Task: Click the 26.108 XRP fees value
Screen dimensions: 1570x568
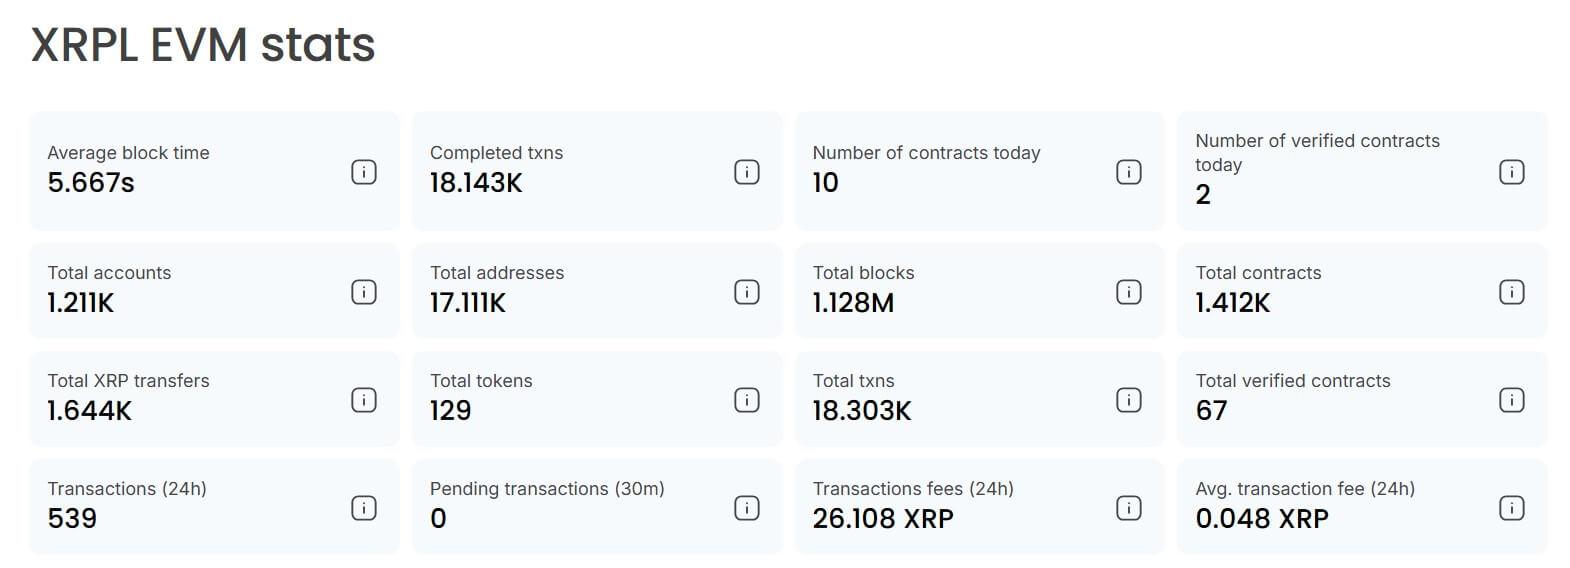Action: [x=883, y=519]
